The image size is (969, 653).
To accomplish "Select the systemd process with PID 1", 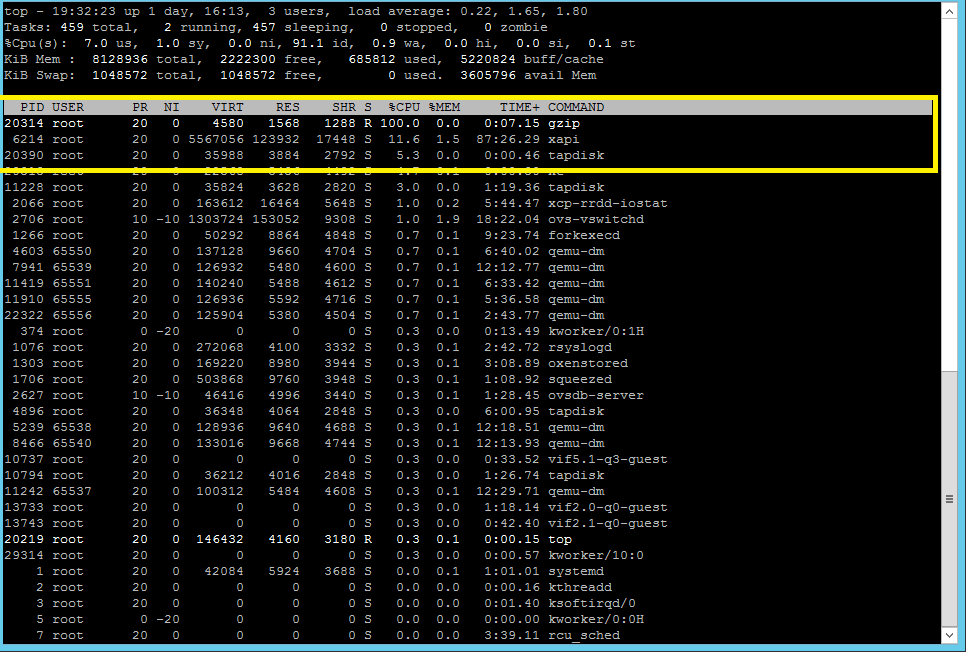I will pyautogui.click(x=575, y=571).
